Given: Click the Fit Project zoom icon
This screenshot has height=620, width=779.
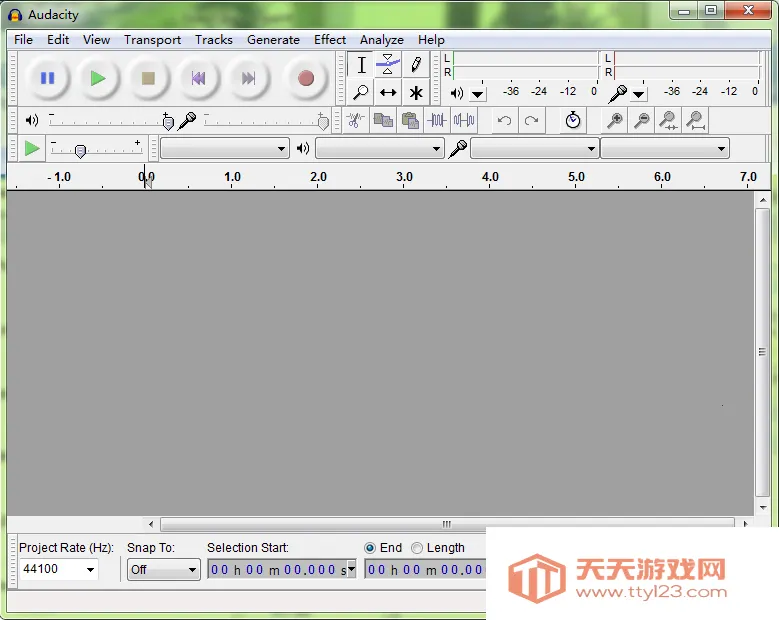Looking at the screenshot, I should click(x=696, y=120).
